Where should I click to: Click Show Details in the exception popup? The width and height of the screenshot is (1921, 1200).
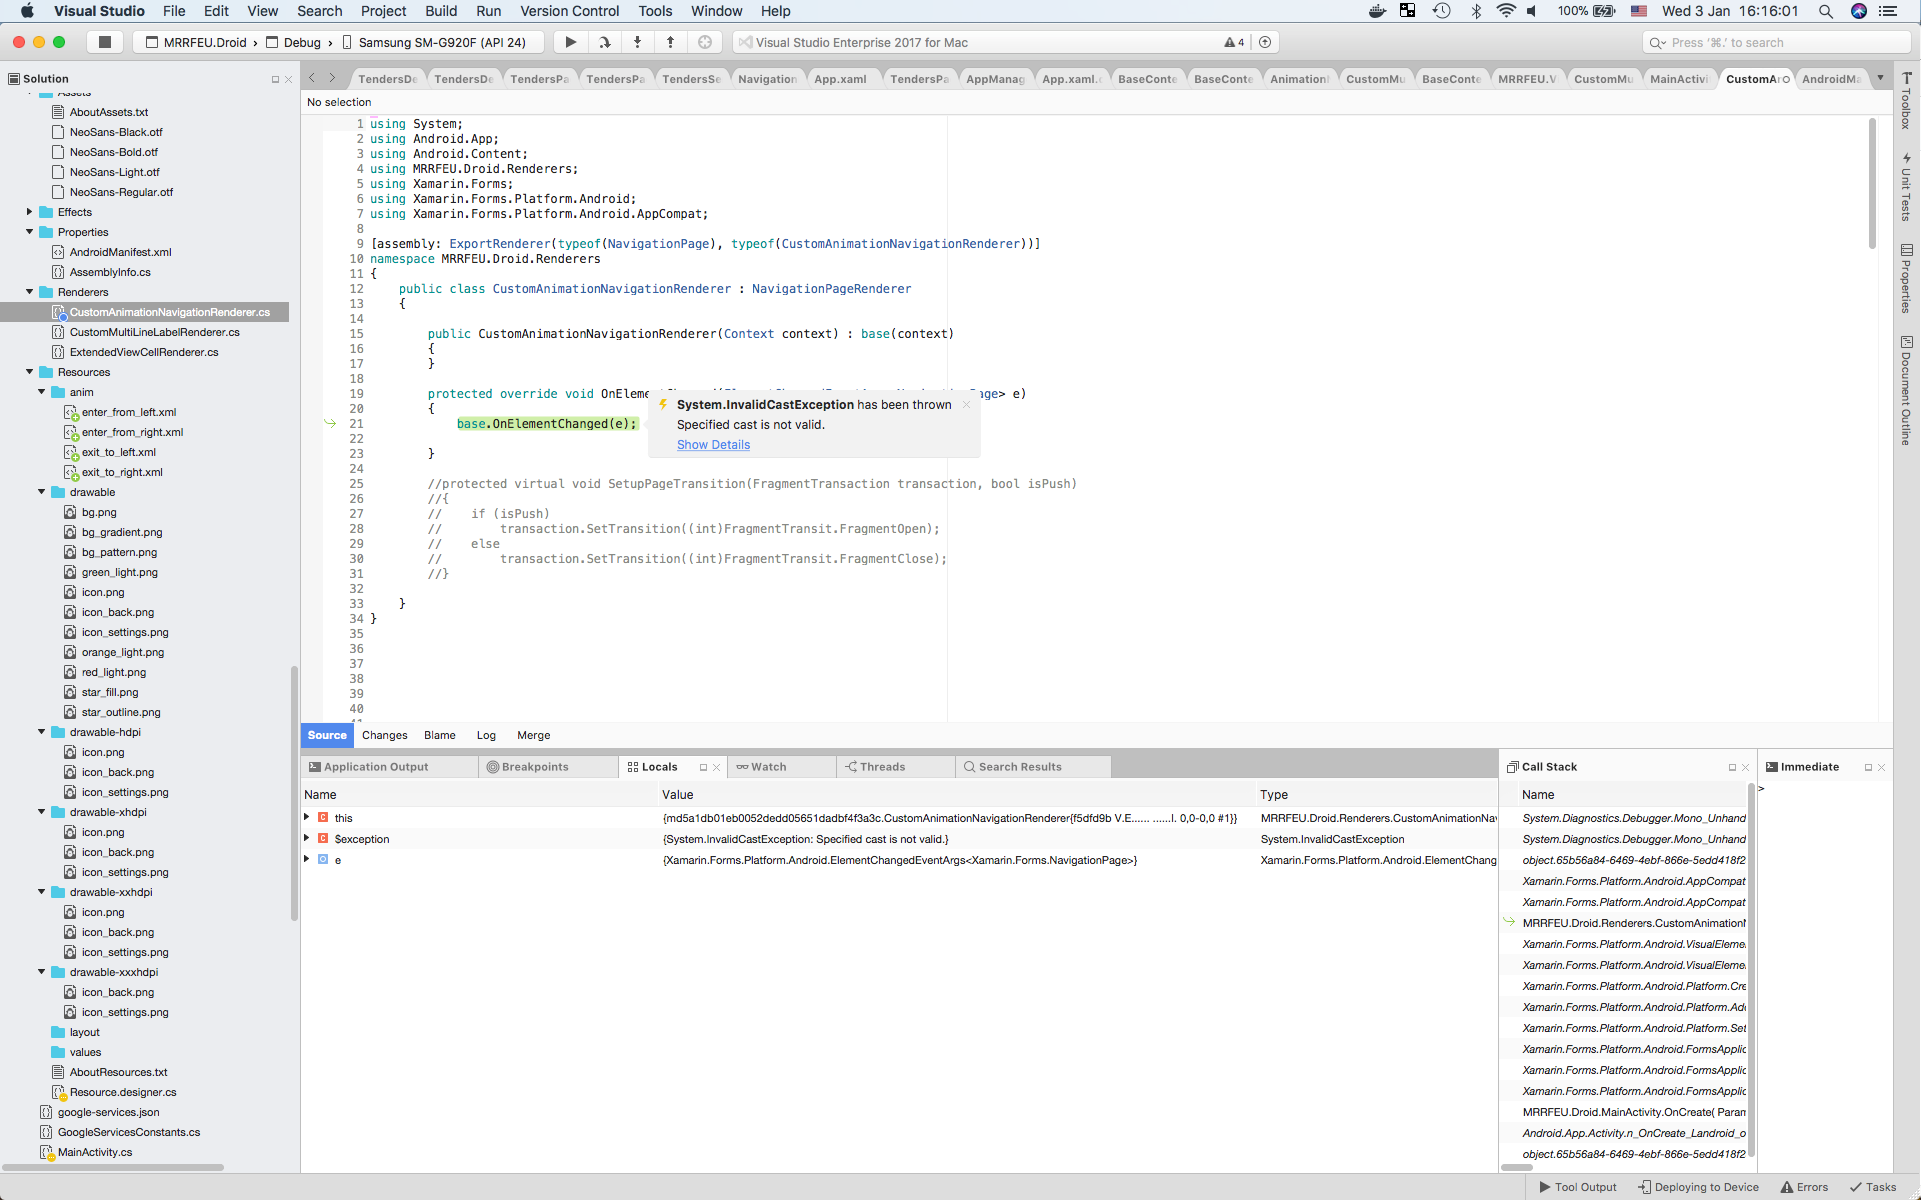(712, 445)
